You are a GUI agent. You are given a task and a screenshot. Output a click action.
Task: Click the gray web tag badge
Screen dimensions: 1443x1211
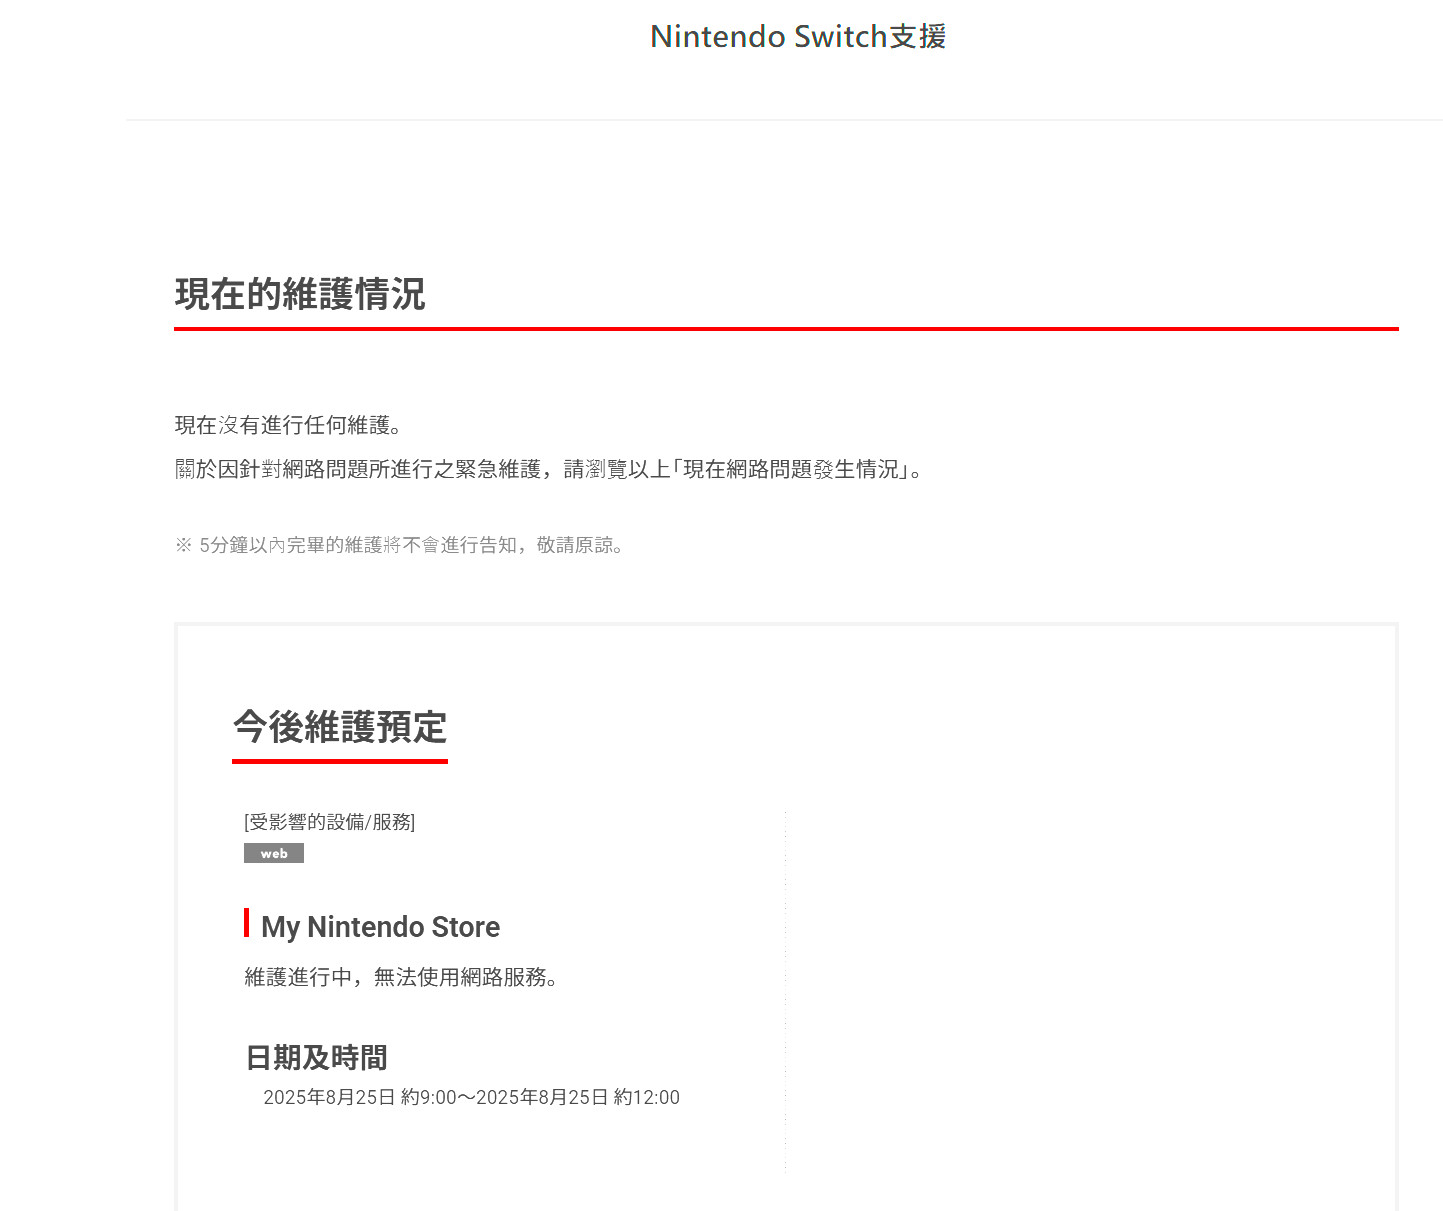pyautogui.click(x=274, y=853)
